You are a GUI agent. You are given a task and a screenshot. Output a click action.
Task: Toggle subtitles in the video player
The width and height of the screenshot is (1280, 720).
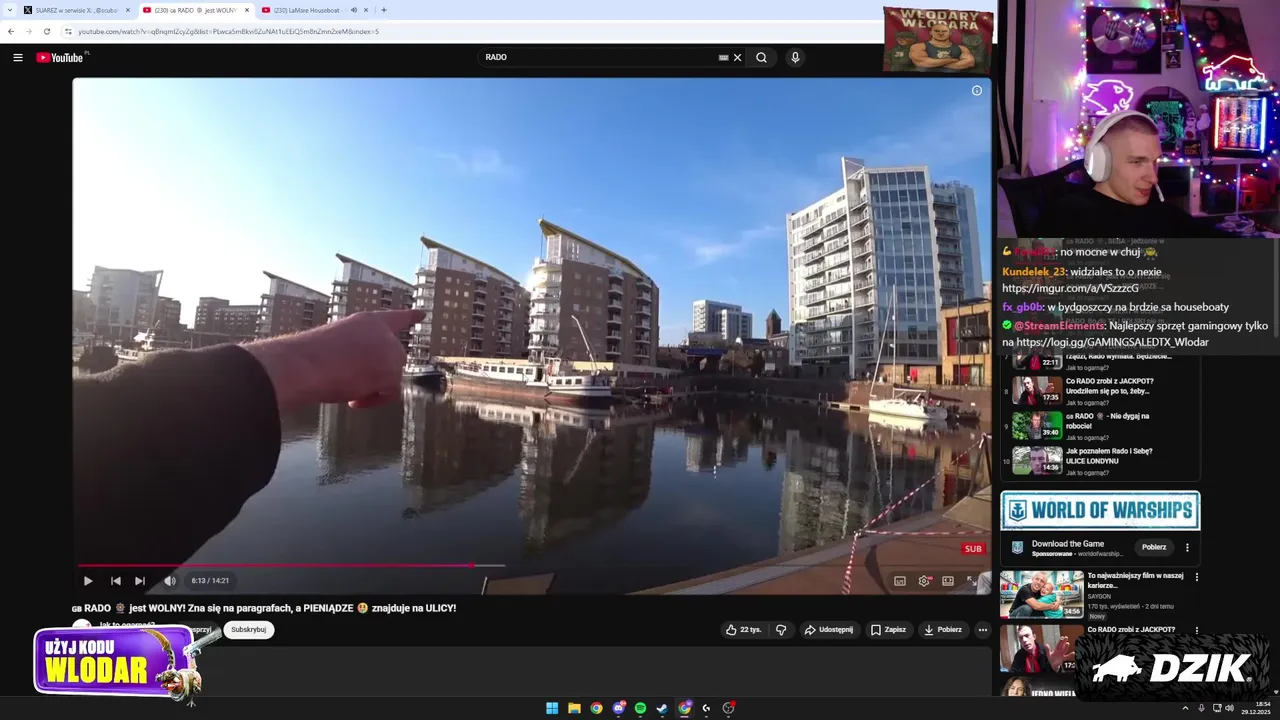[900, 580]
